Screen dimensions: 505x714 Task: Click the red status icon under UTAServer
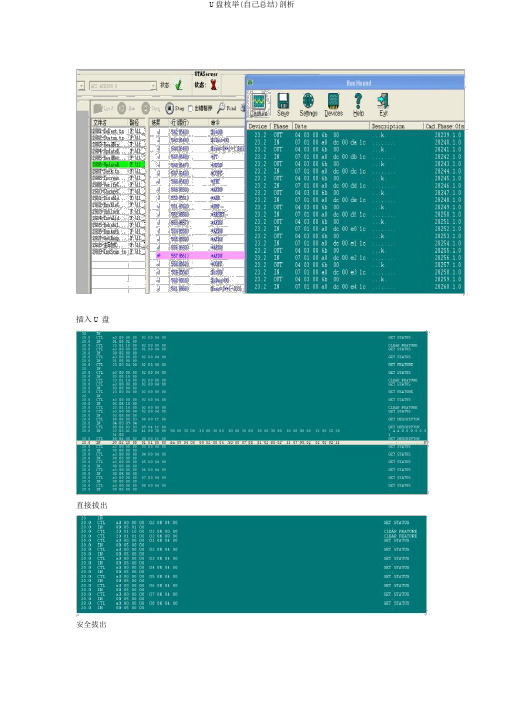213,85
